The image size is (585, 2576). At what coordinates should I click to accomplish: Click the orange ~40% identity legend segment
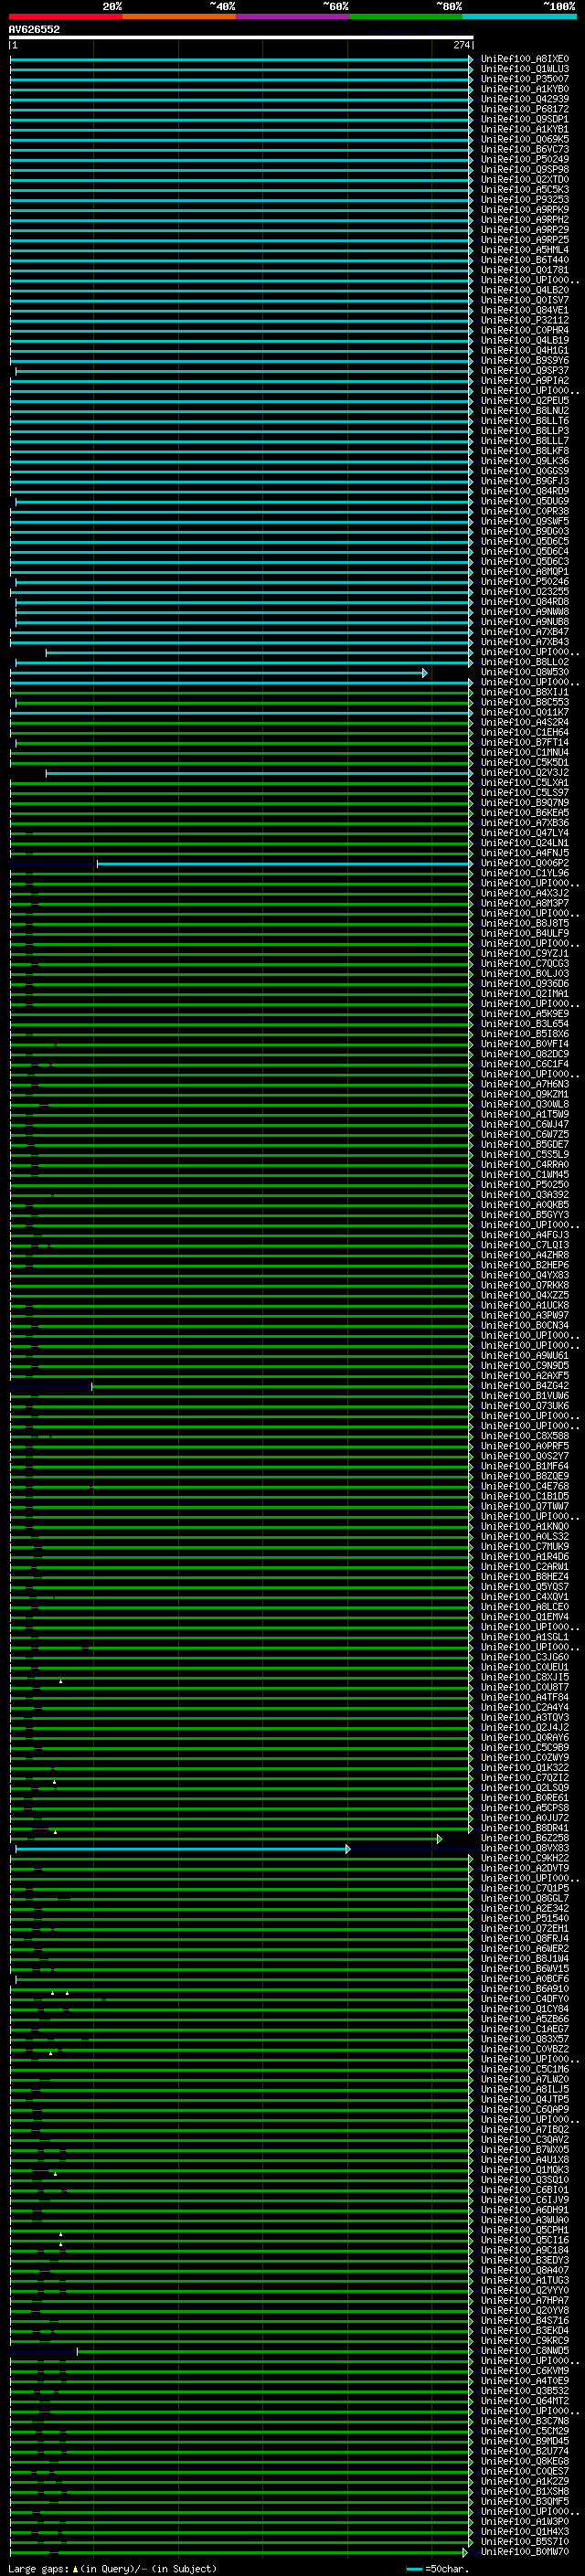coord(179,16)
